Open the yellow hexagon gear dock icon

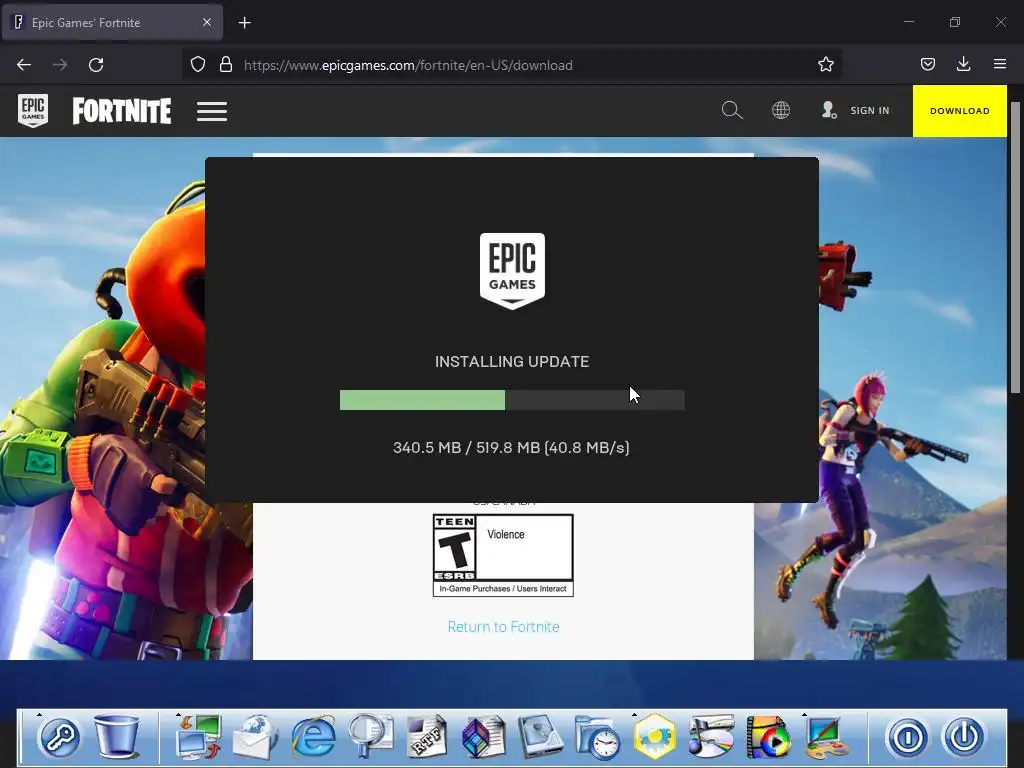[654, 737]
